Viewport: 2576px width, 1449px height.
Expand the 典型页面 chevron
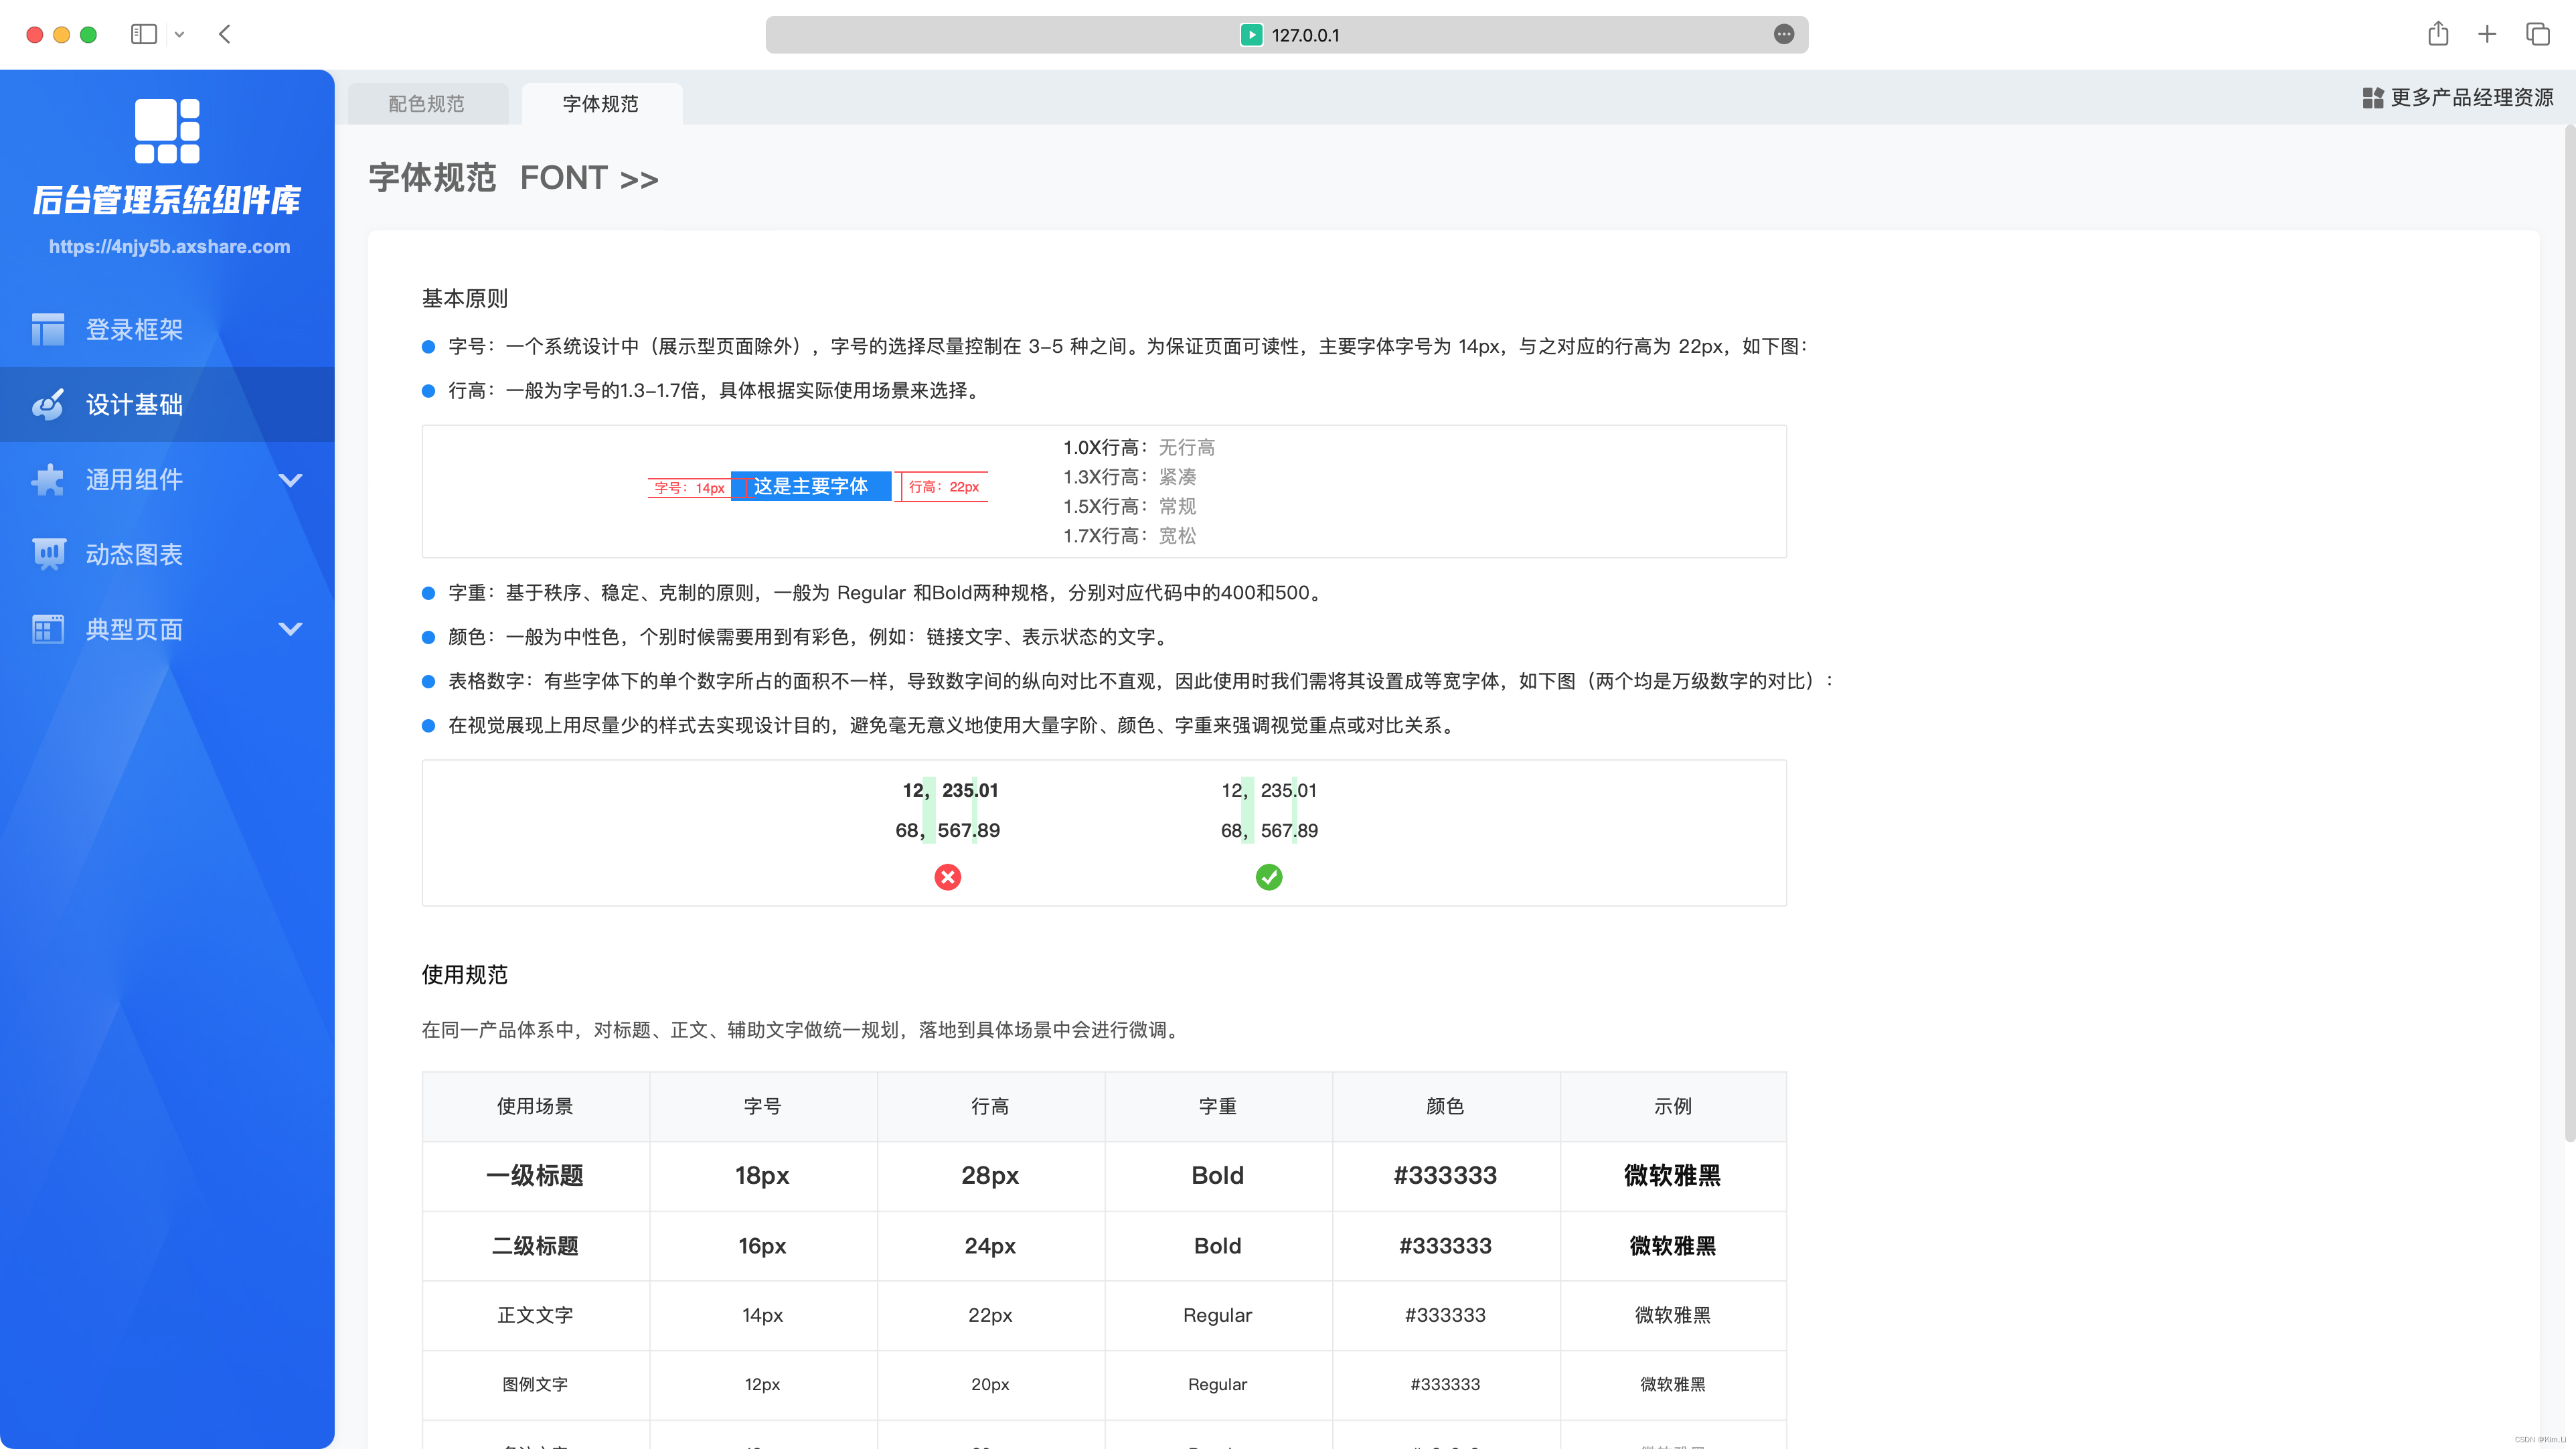pos(290,629)
